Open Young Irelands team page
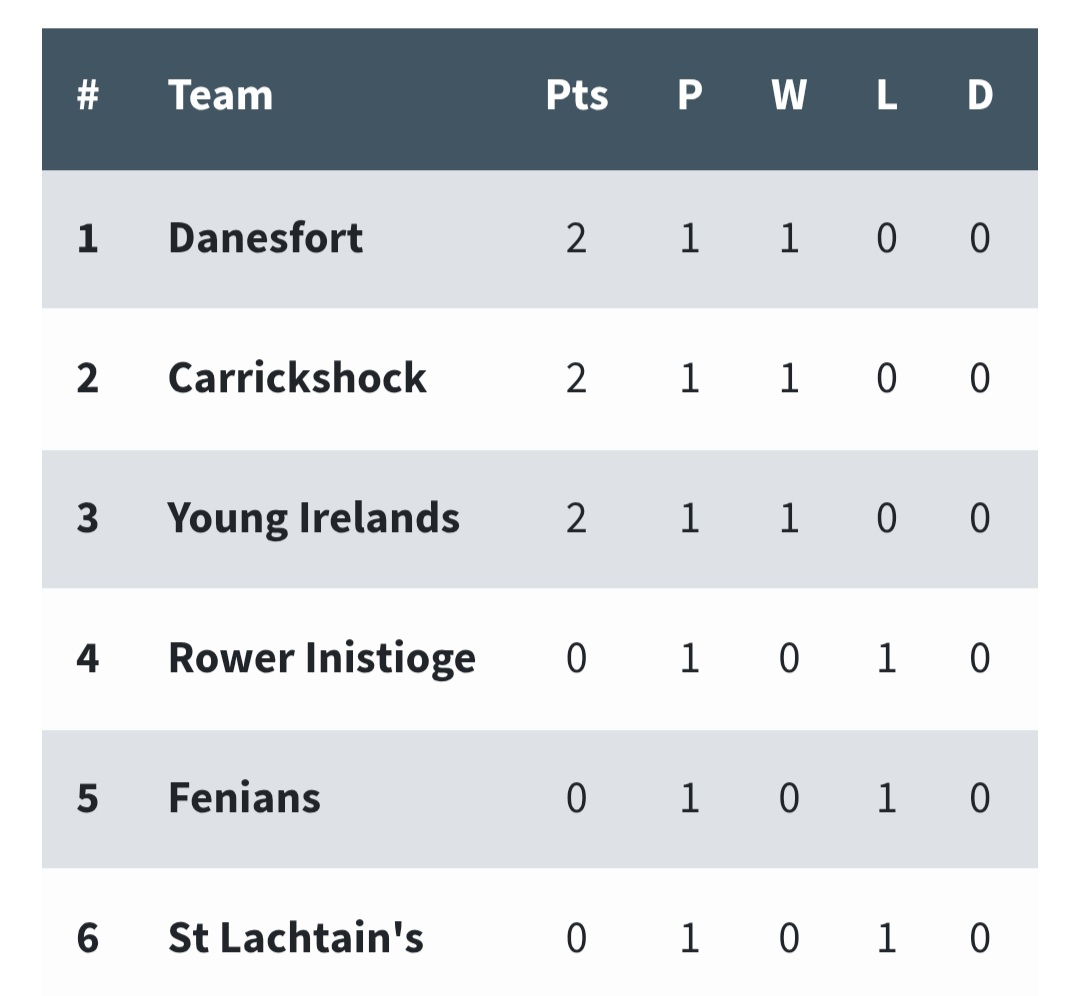1080x996 pixels. coord(313,518)
